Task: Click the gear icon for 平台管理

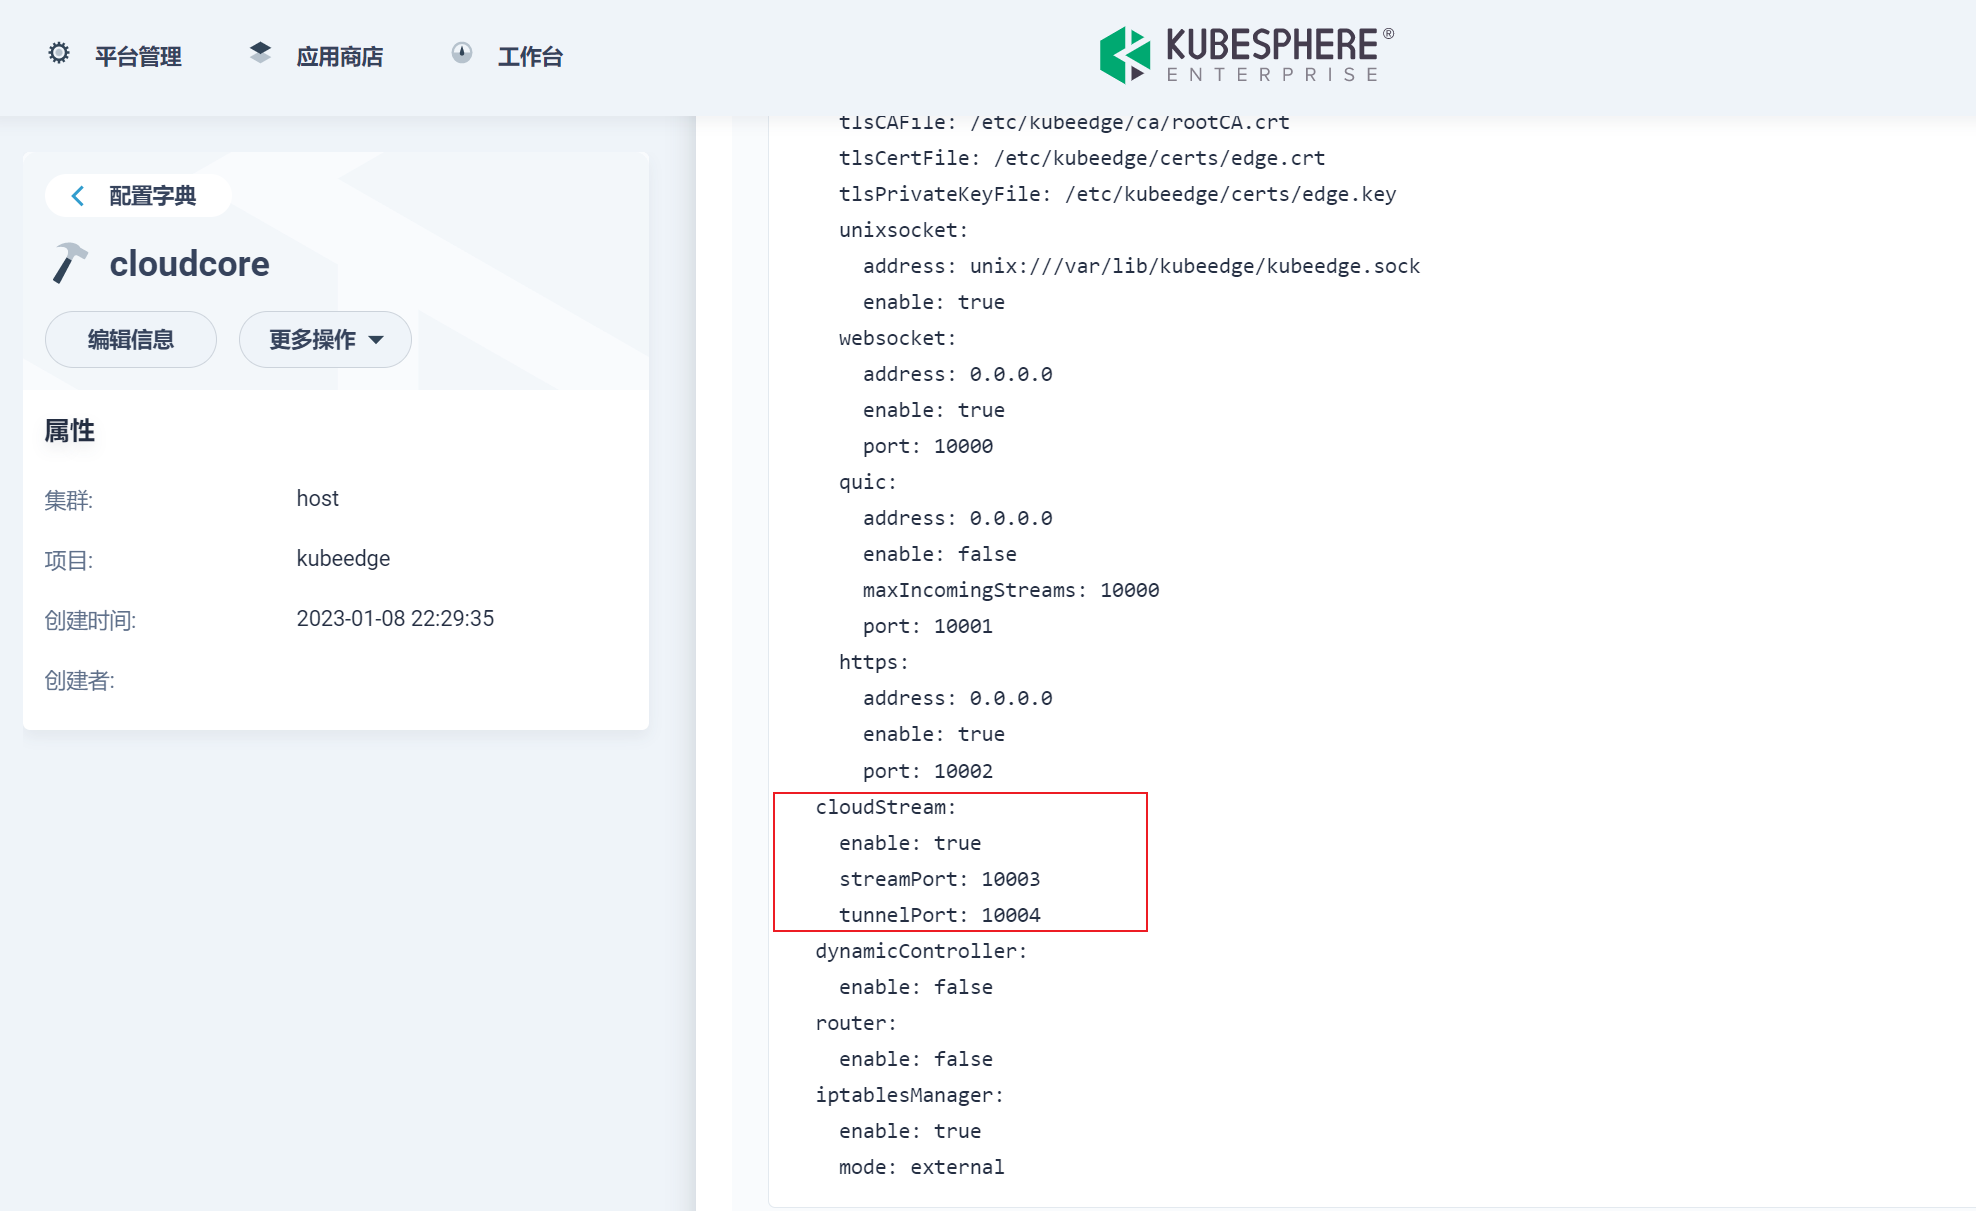Action: click(59, 53)
